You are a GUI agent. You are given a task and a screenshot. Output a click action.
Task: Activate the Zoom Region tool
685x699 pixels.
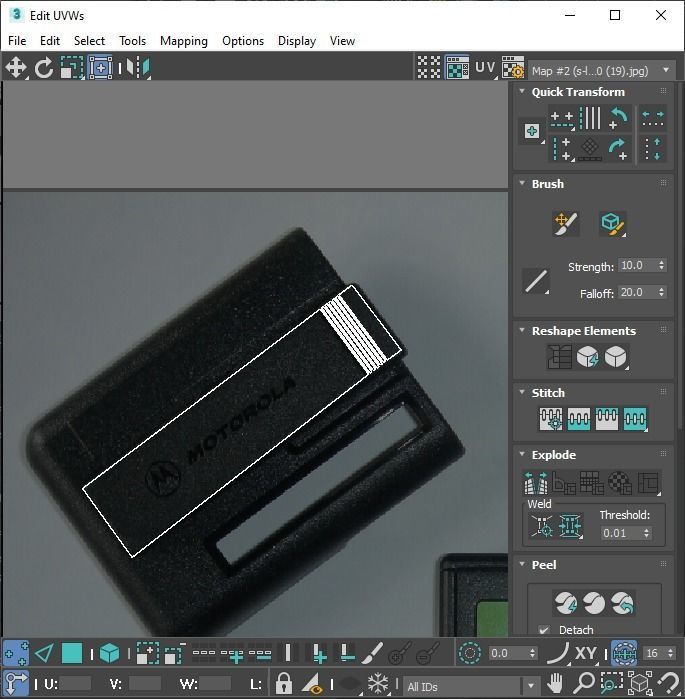click(x=611, y=683)
